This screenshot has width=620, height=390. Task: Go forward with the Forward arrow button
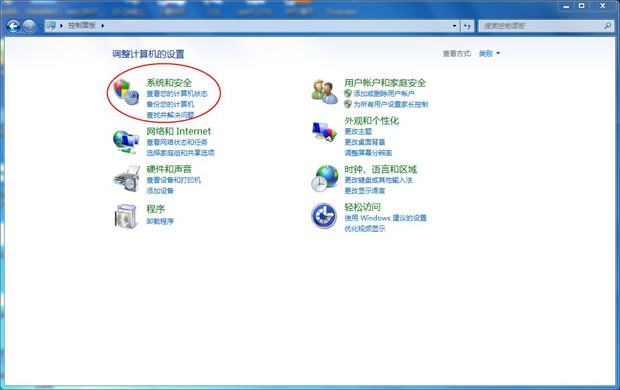point(29,27)
